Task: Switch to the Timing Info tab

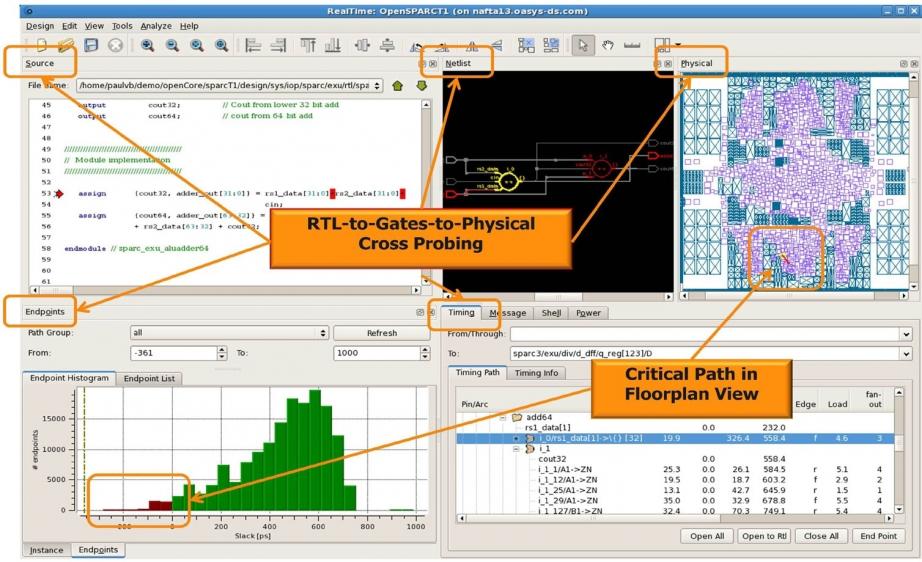Action: 536,373
